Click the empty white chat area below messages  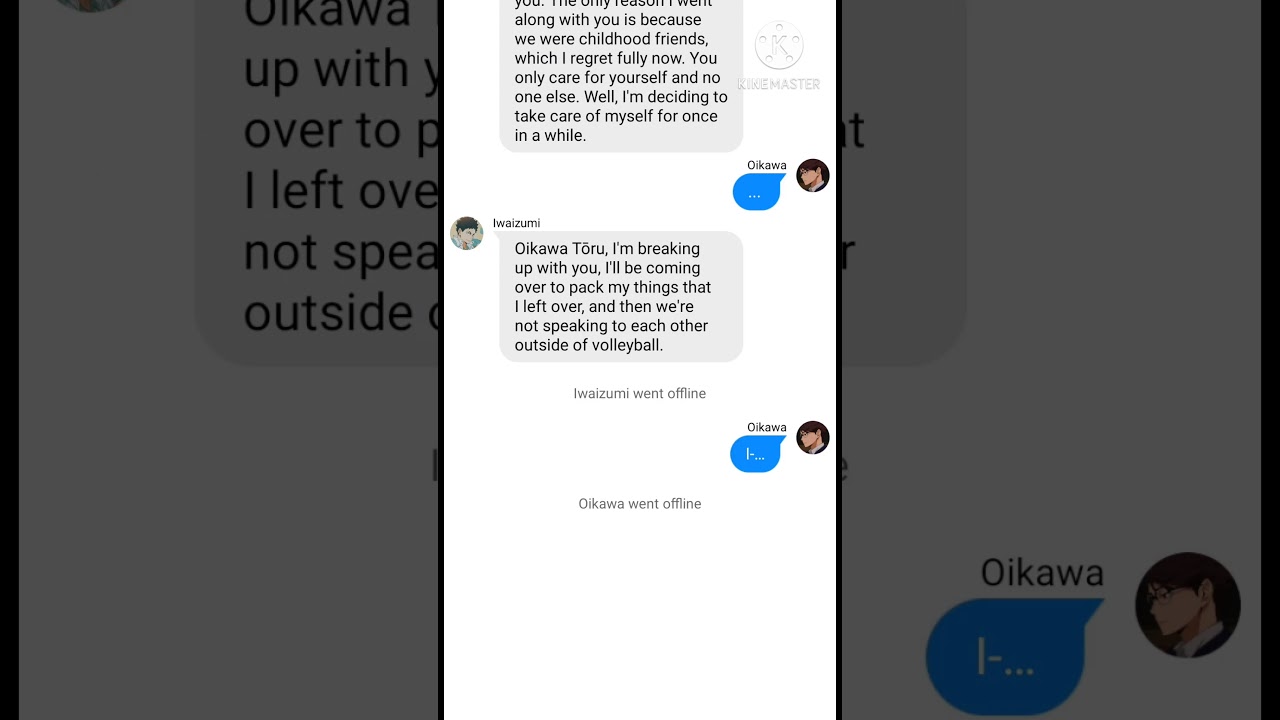pos(640,615)
